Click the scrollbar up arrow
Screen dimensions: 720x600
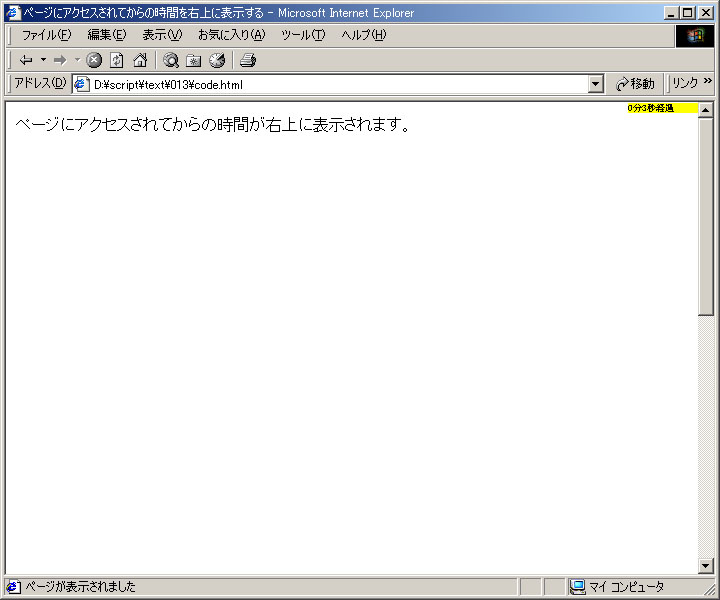(705, 110)
